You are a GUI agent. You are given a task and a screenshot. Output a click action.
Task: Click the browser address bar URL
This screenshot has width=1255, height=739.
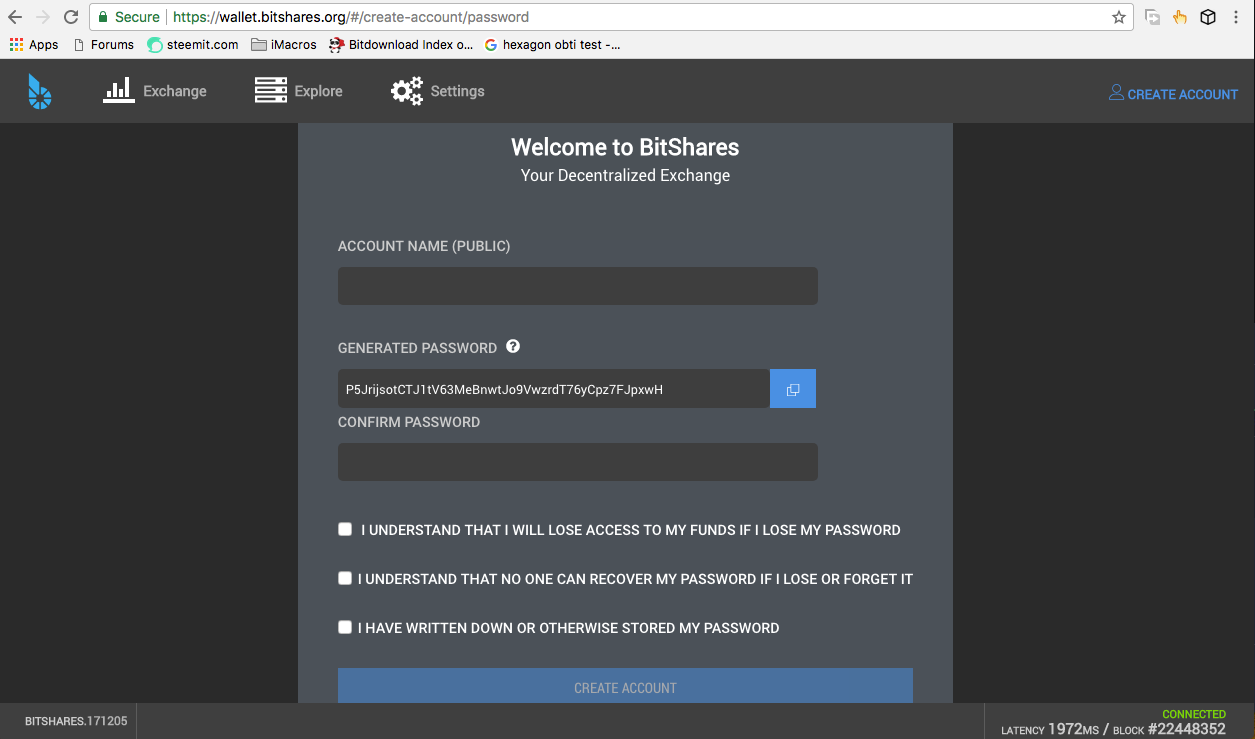pyautogui.click(x=351, y=17)
